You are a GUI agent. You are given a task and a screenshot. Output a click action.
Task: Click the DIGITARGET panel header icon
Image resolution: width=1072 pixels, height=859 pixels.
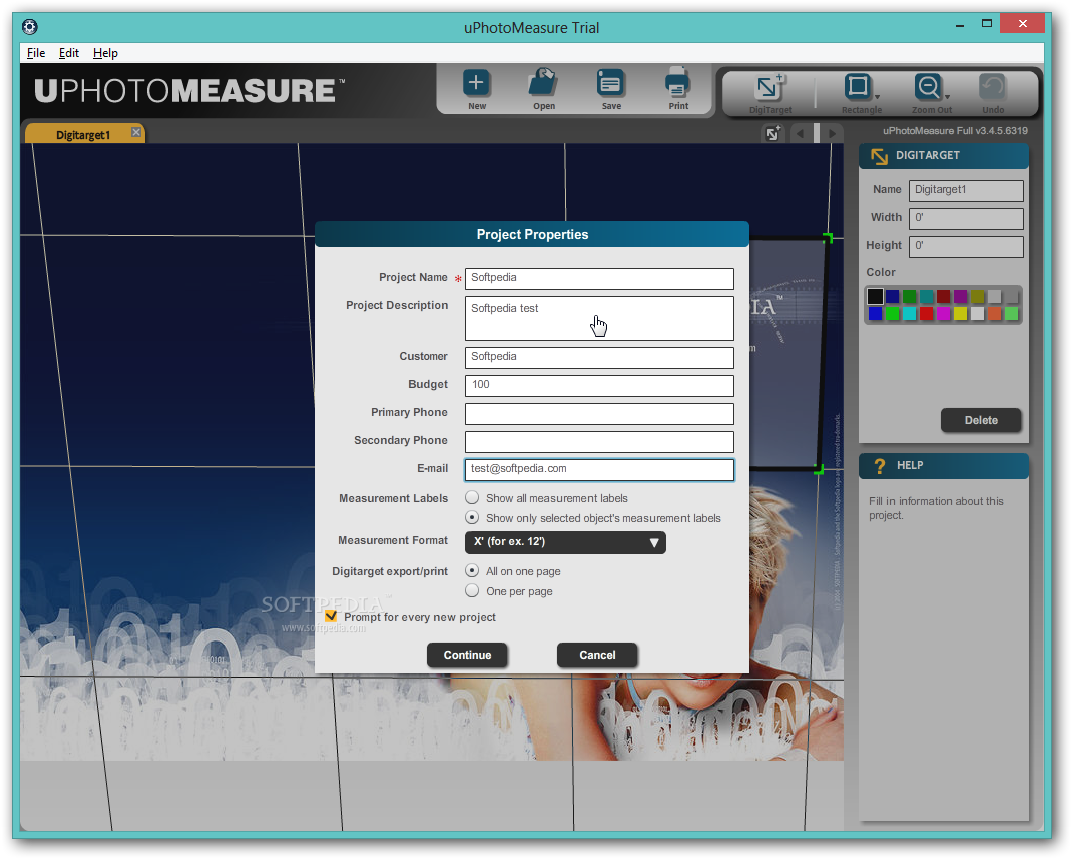(x=879, y=156)
